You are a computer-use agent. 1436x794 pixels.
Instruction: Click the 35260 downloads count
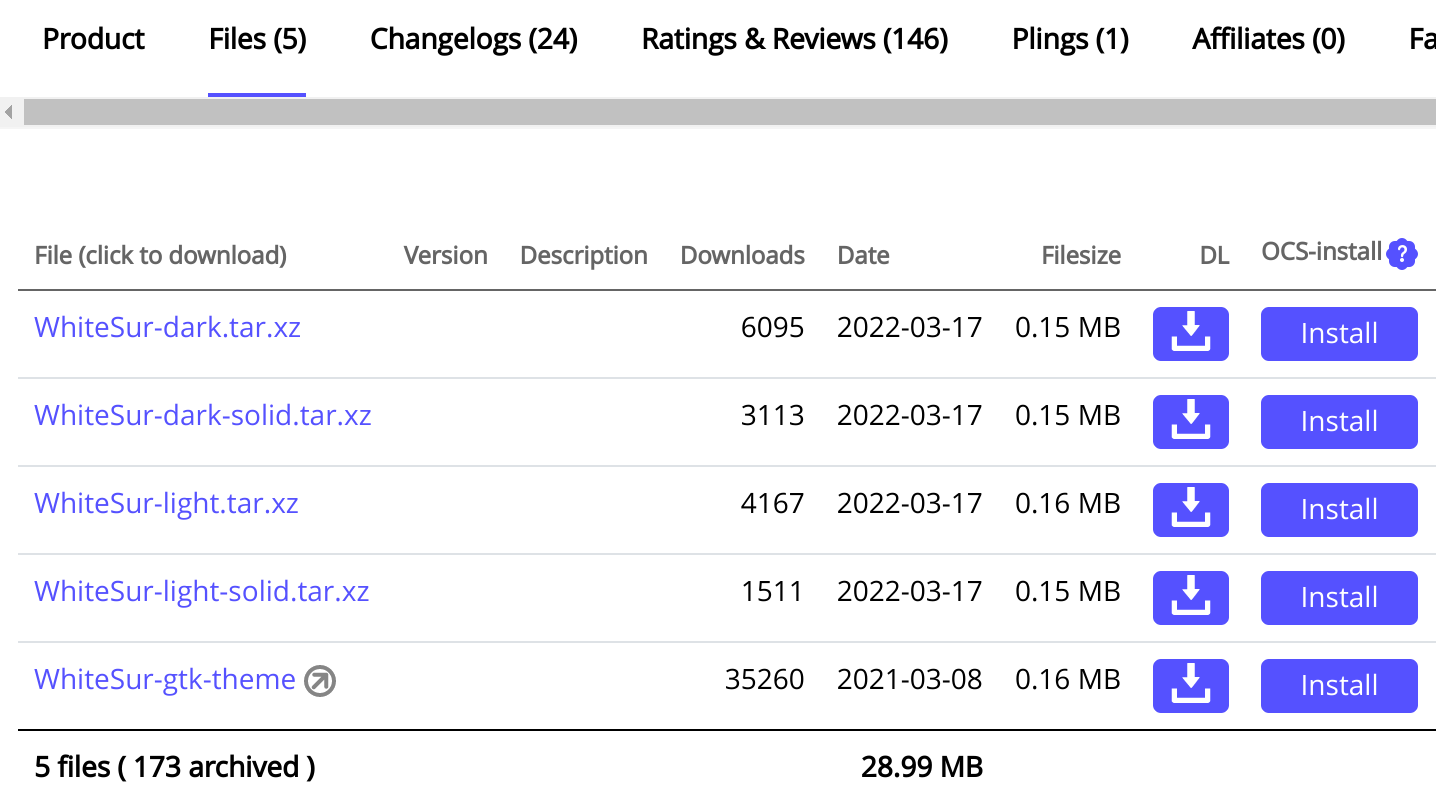pyautogui.click(x=764, y=679)
